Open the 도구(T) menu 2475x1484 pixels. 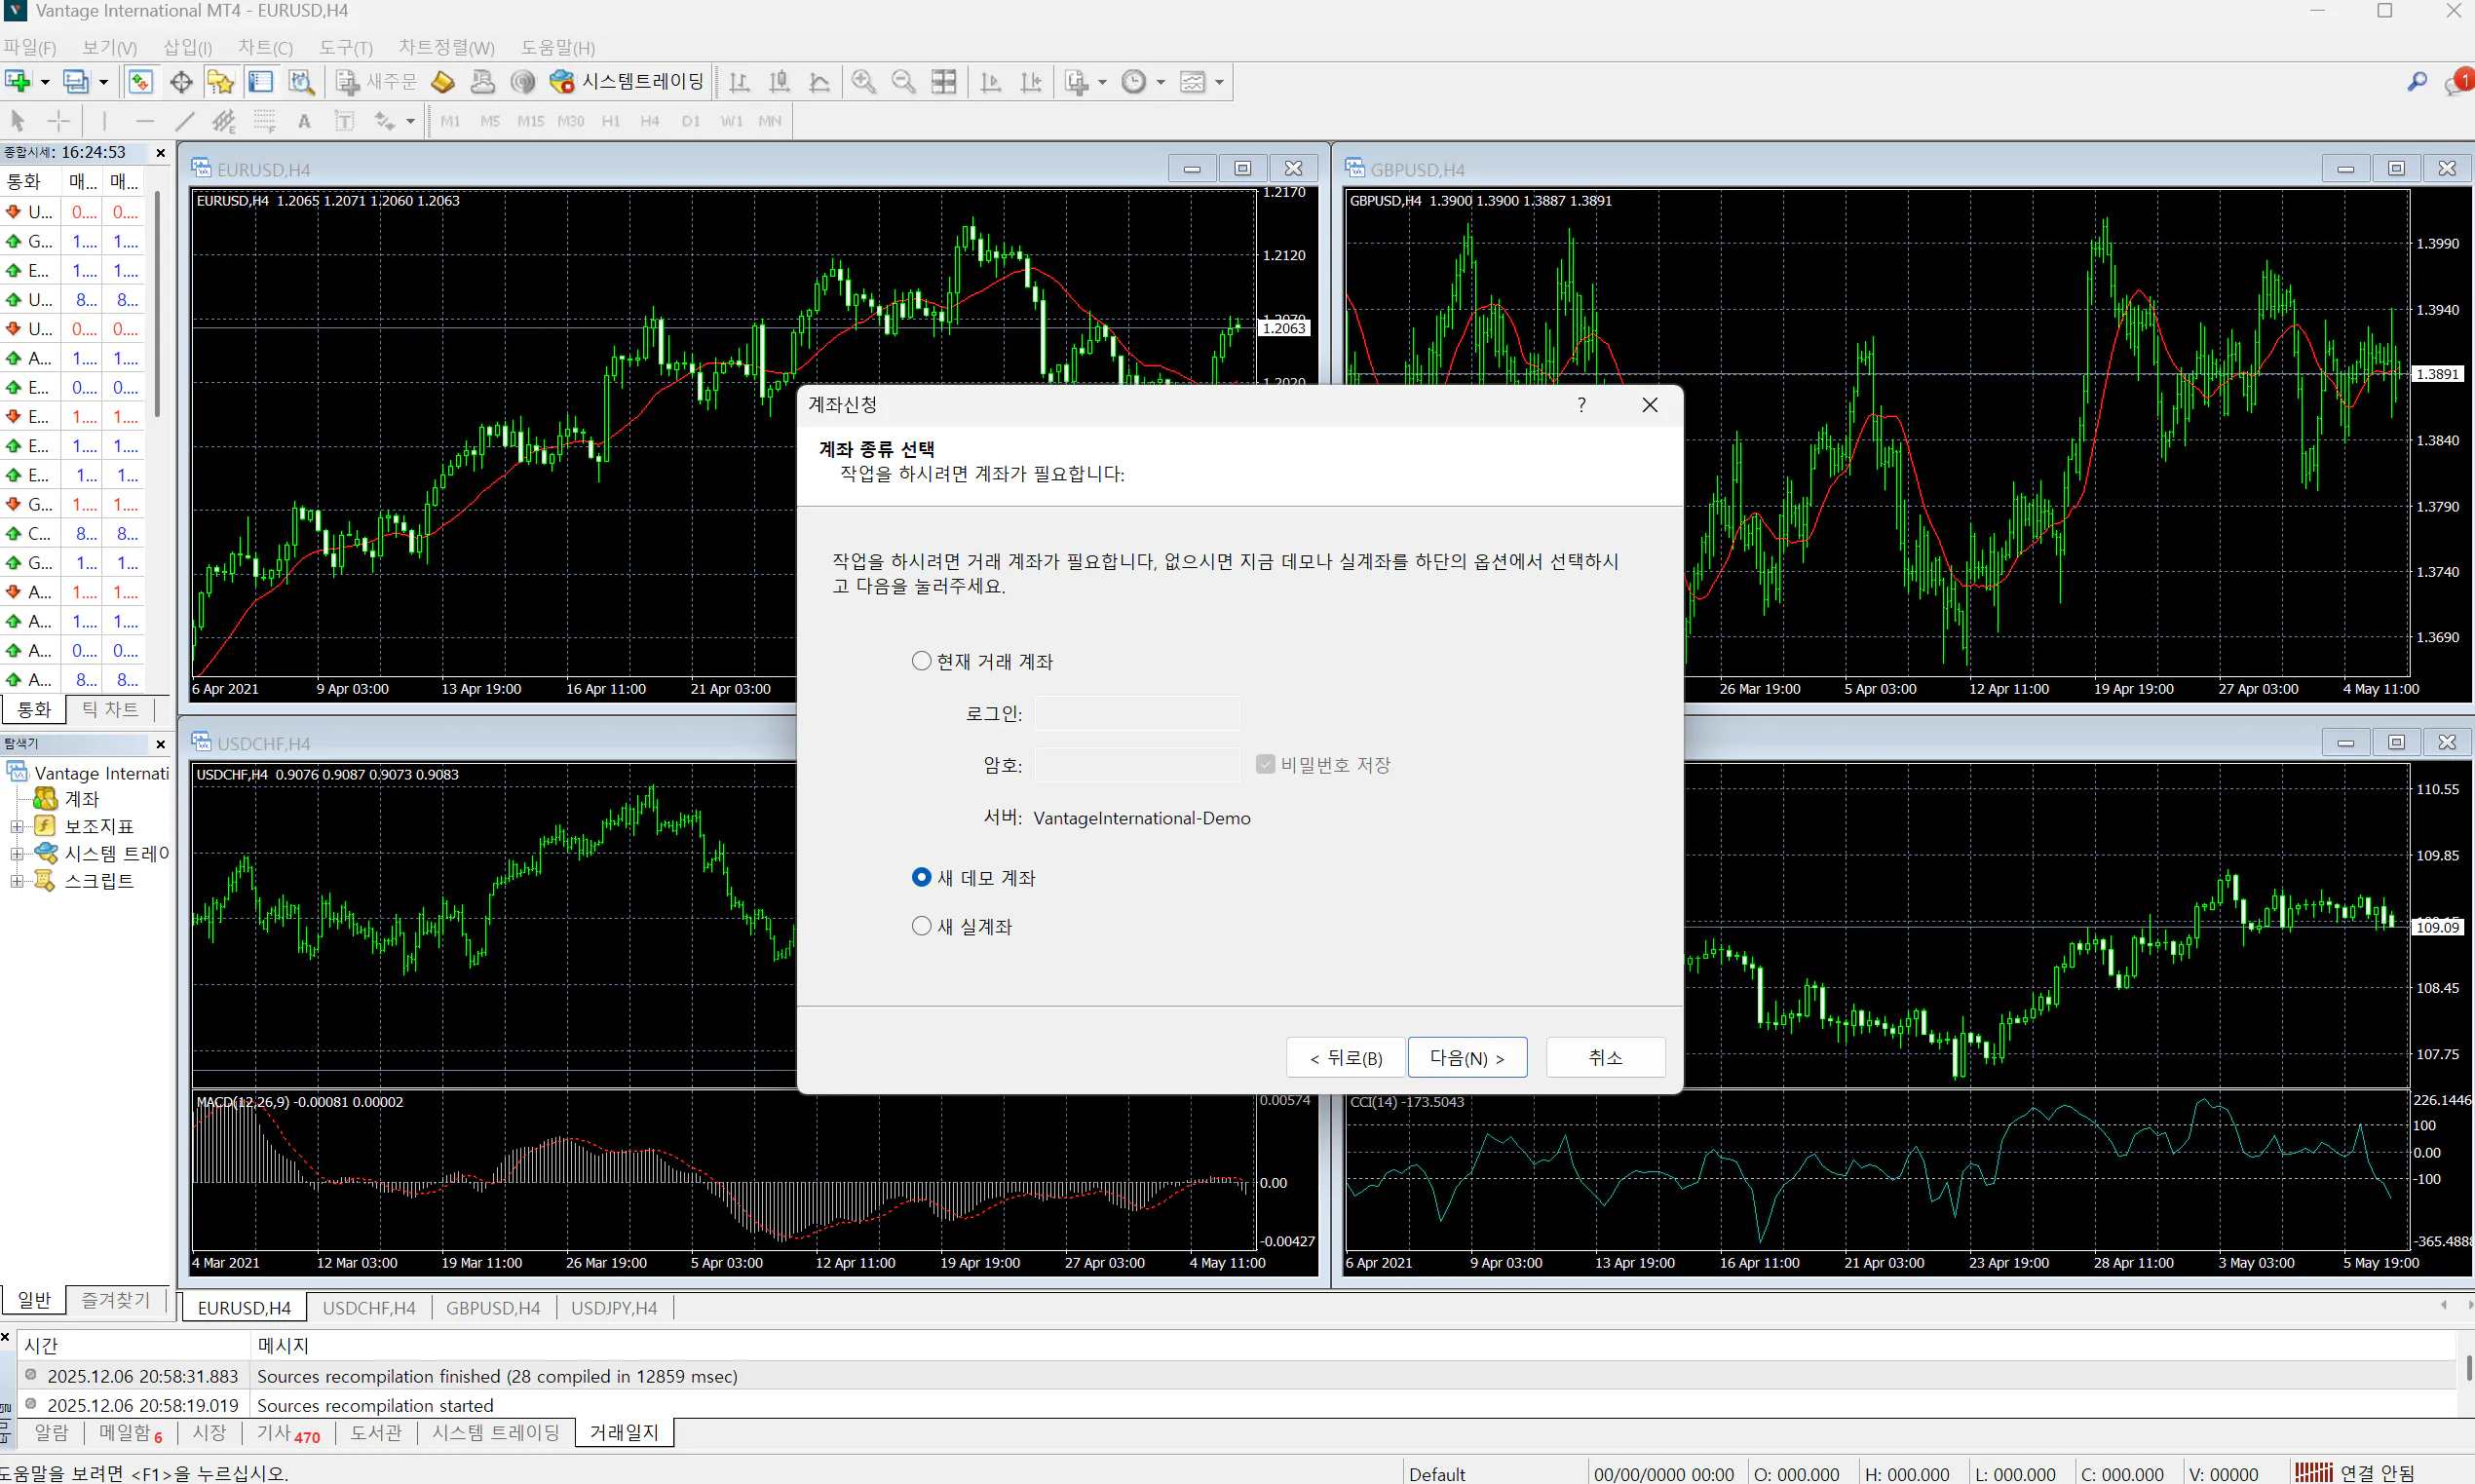[345, 47]
